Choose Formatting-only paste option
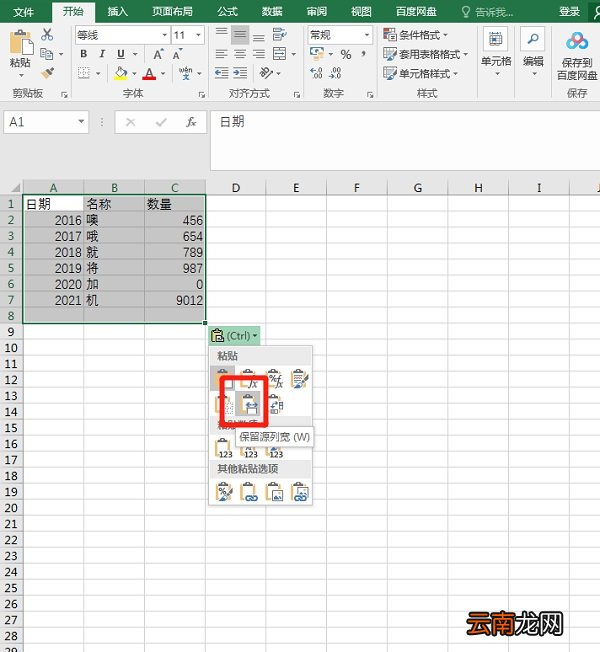This screenshot has height=652, width=600. point(224,492)
